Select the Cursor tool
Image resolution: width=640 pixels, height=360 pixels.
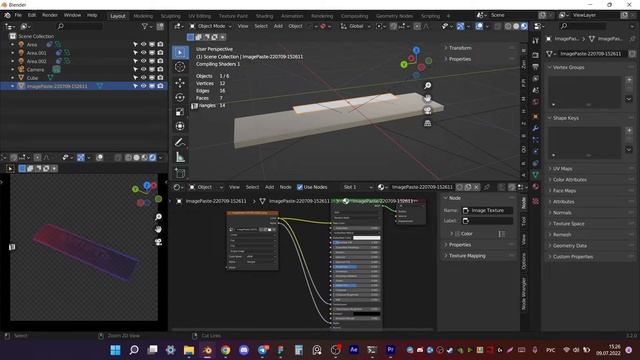180,67
